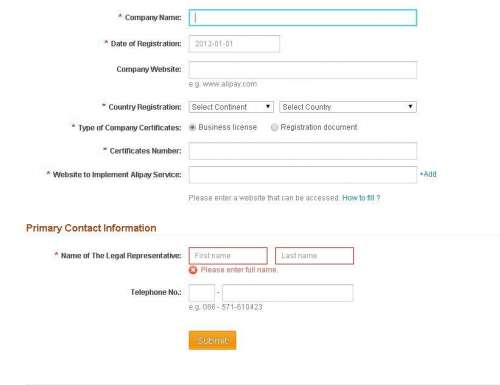This screenshot has width=500, height=385.
Task: Open the How to fill link
Action: coord(361,198)
